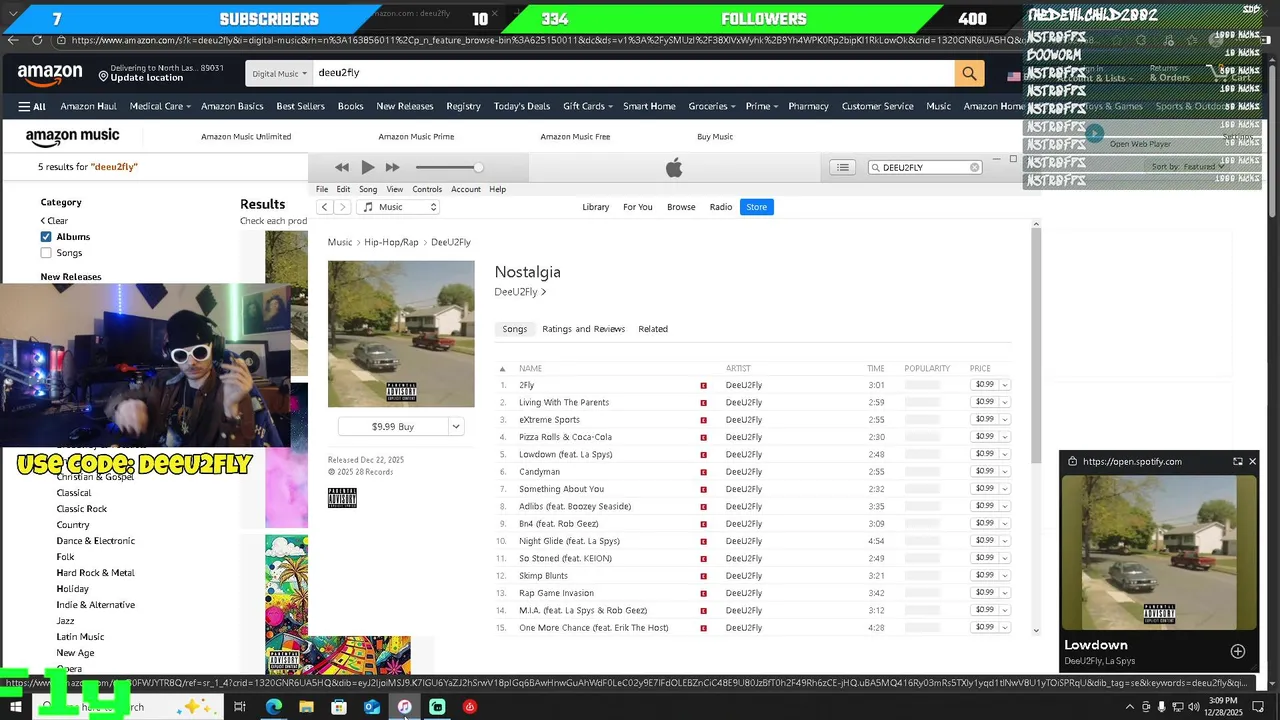Screen dimensions: 1280x720
Task: Open iTunes from the taskbar
Action: [404, 707]
